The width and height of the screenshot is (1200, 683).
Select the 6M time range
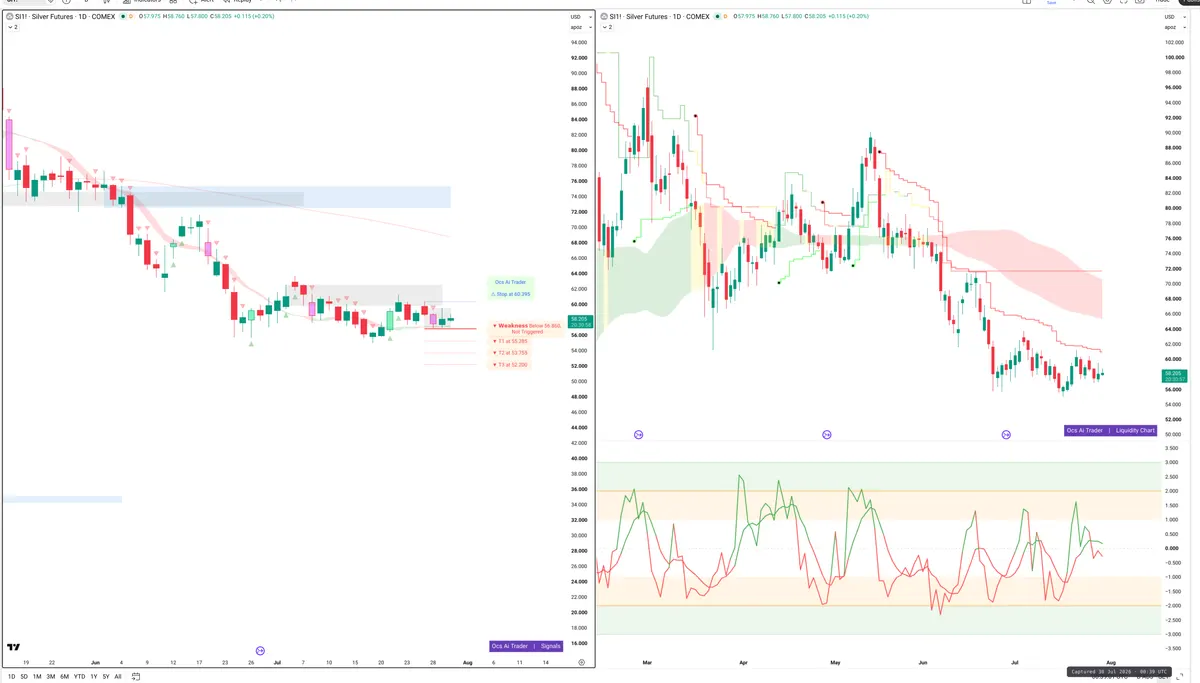[65, 677]
